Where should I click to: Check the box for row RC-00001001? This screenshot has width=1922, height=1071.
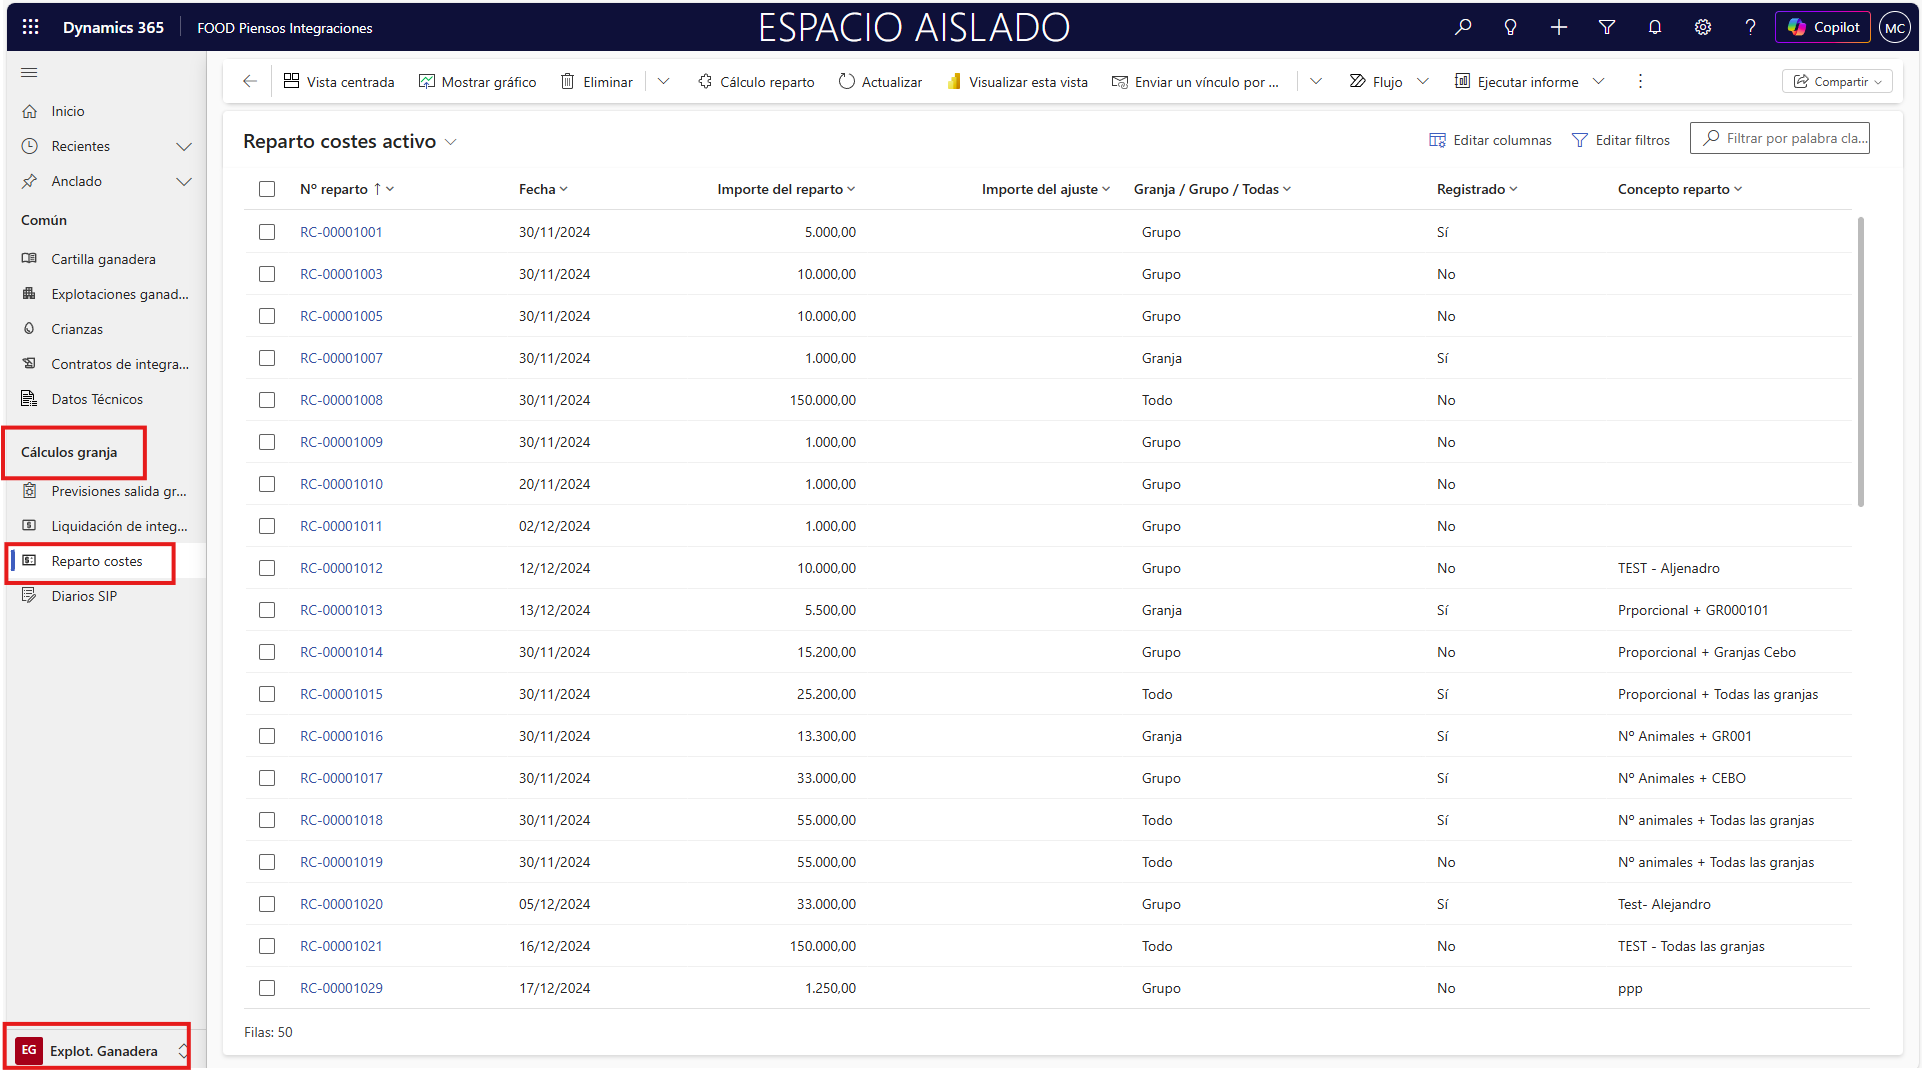pyautogui.click(x=267, y=232)
